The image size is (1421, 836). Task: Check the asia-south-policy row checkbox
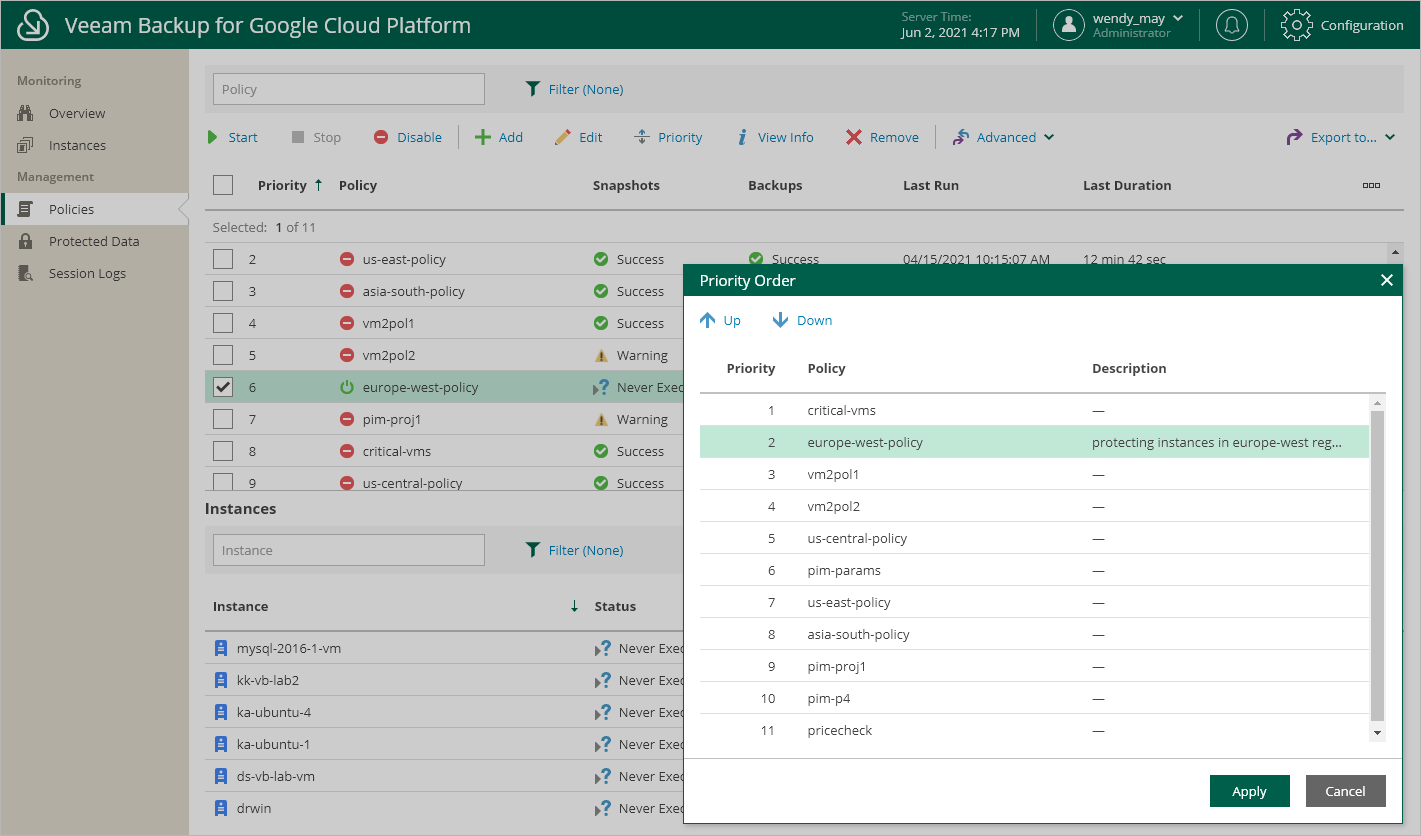223,291
